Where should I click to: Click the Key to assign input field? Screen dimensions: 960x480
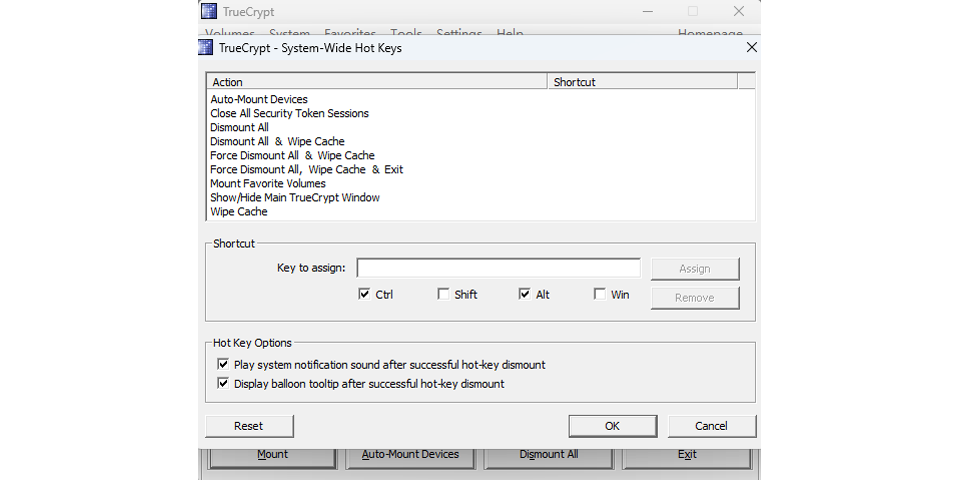498,268
